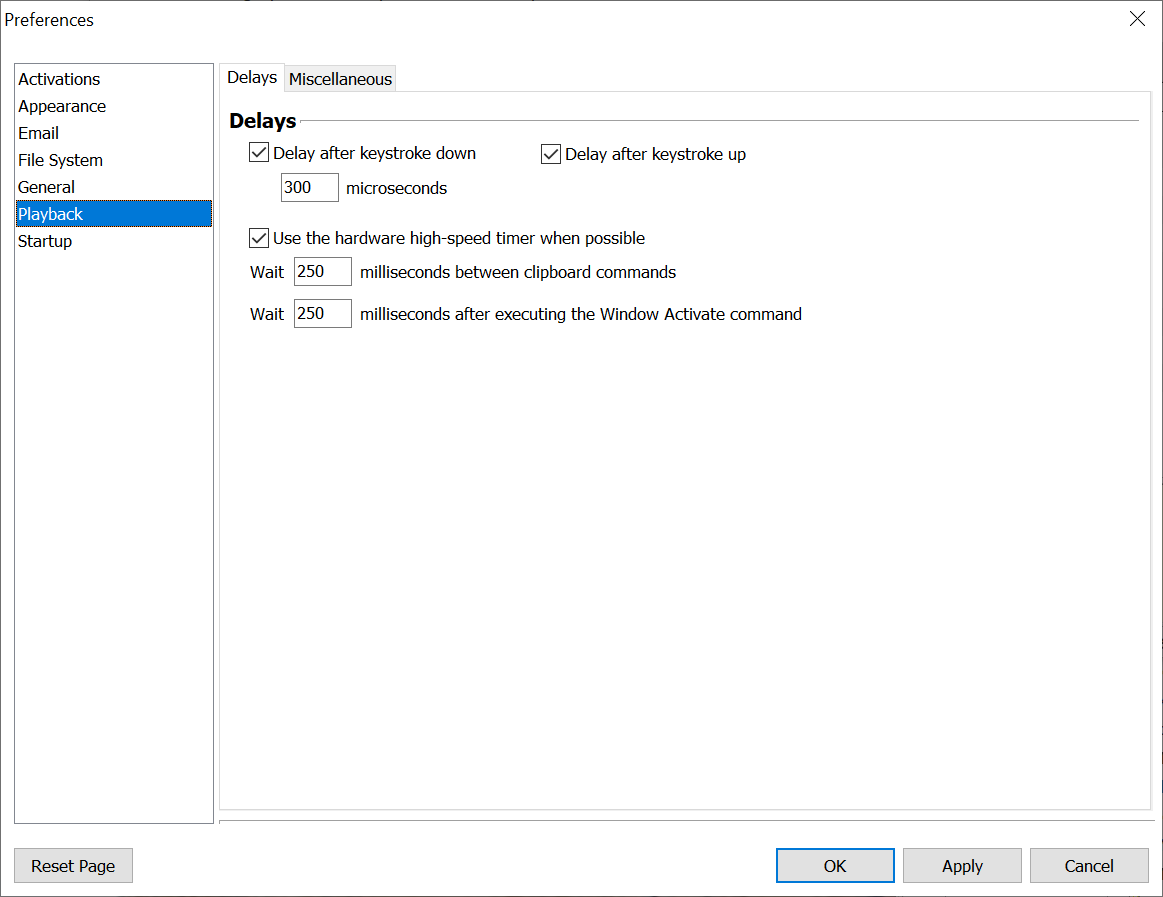Click the Apply button
Image resolution: width=1163 pixels, height=897 pixels.
pyautogui.click(x=962, y=866)
